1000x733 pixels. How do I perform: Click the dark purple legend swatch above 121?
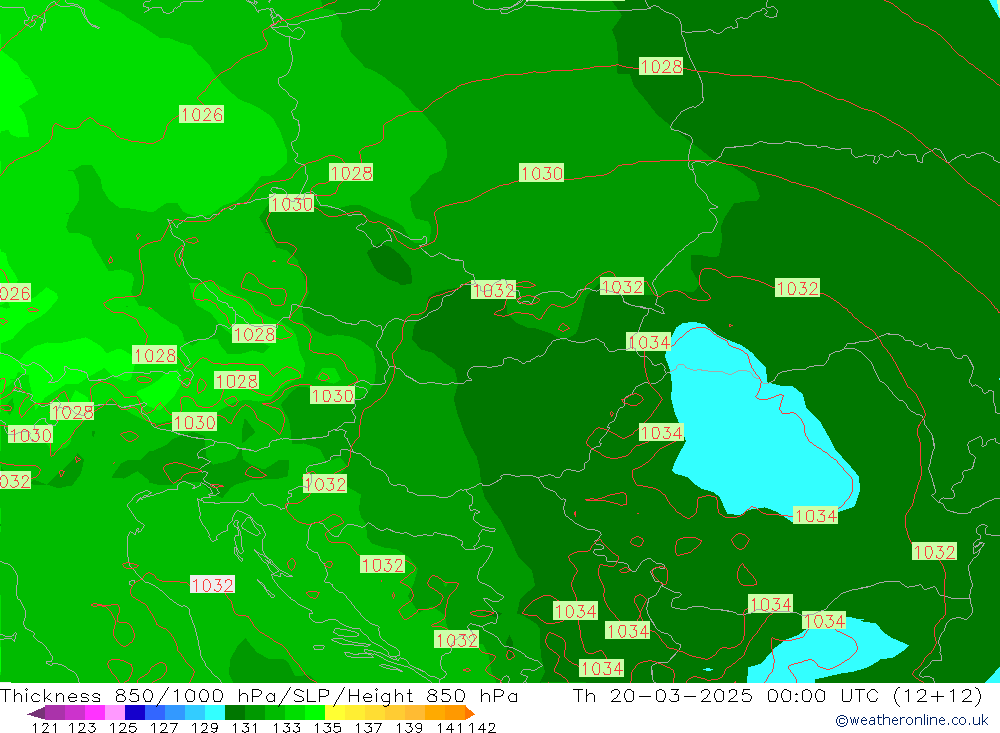click(55, 712)
